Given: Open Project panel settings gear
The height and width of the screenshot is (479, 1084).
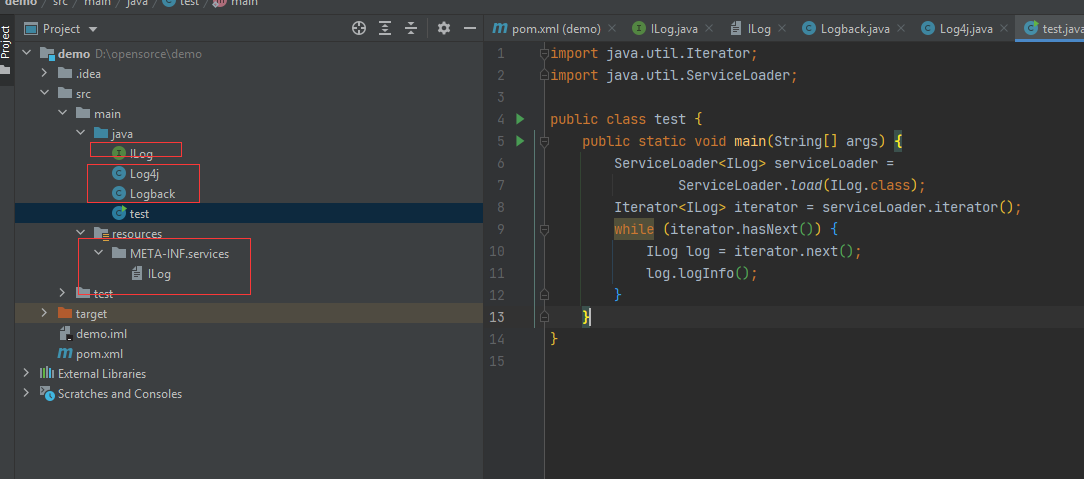Looking at the screenshot, I should [444, 28].
